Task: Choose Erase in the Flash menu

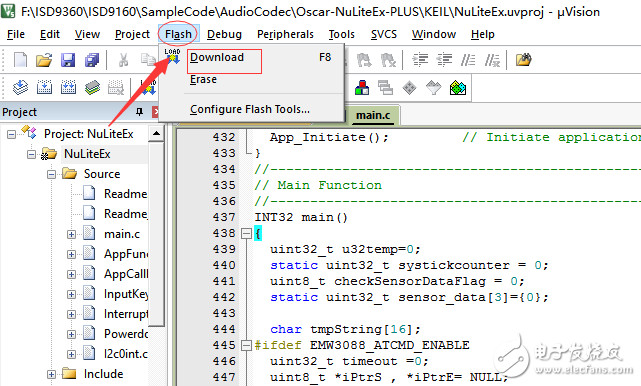Action: point(203,79)
